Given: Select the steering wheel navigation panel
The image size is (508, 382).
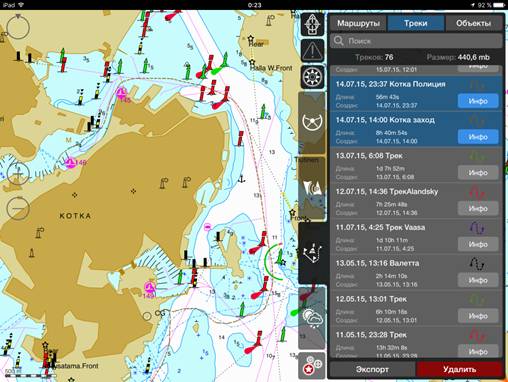Looking at the screenshot, I should pyautogui.click(x=312, y=122).
